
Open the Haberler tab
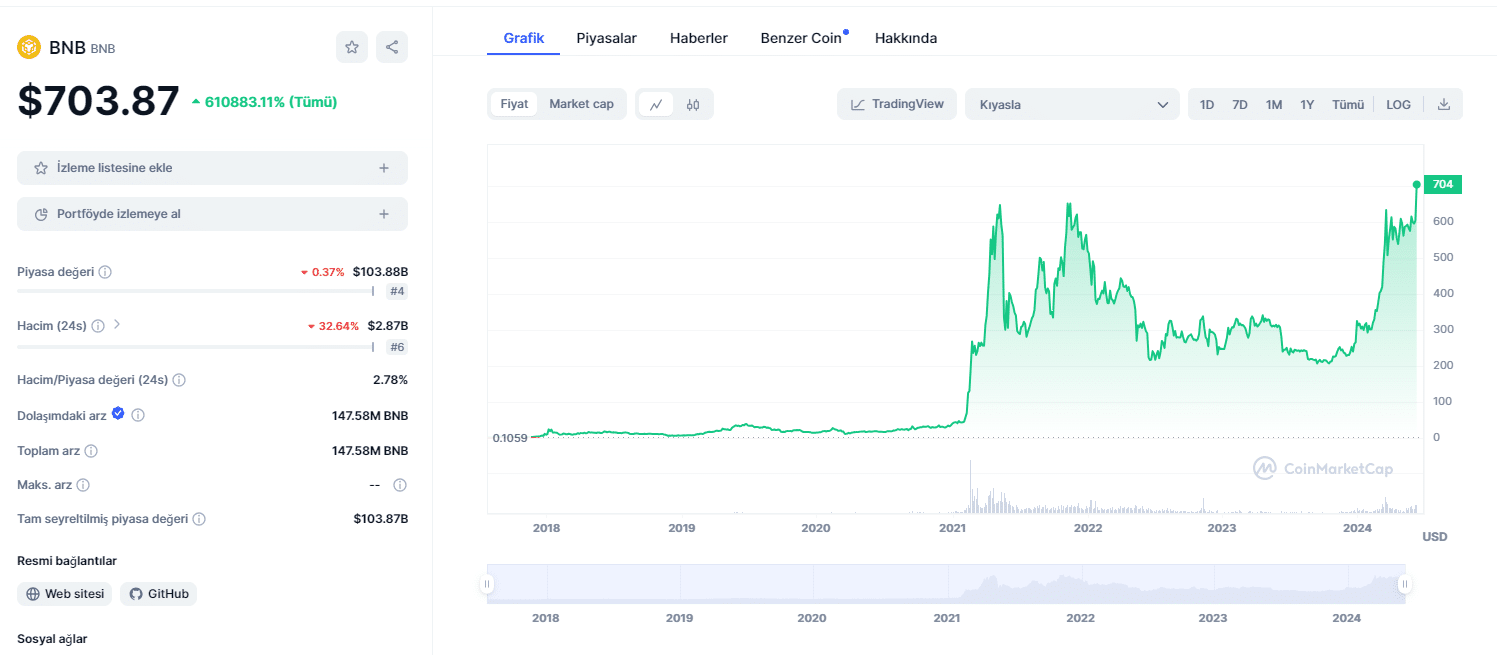tap(698, 38)
